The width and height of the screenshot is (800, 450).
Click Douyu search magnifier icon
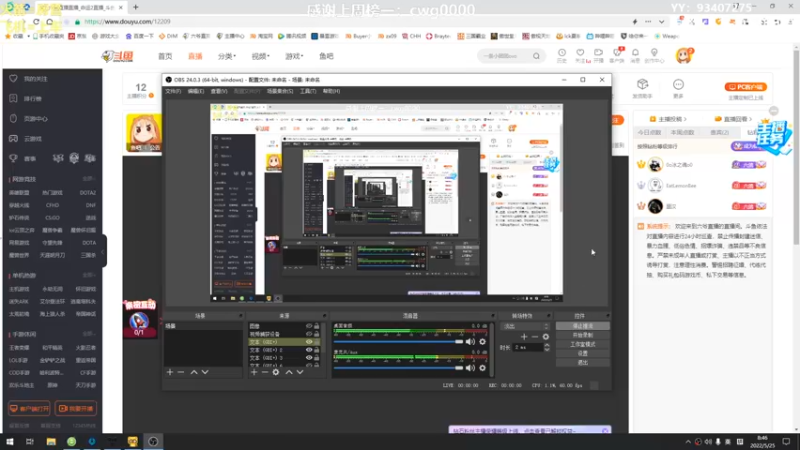click(x=536, y=56)
